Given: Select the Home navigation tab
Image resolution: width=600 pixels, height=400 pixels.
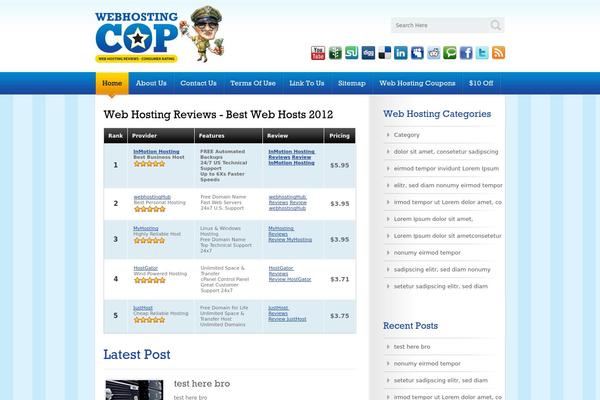Looking at the screenshot, I should (x=112, y=83).
